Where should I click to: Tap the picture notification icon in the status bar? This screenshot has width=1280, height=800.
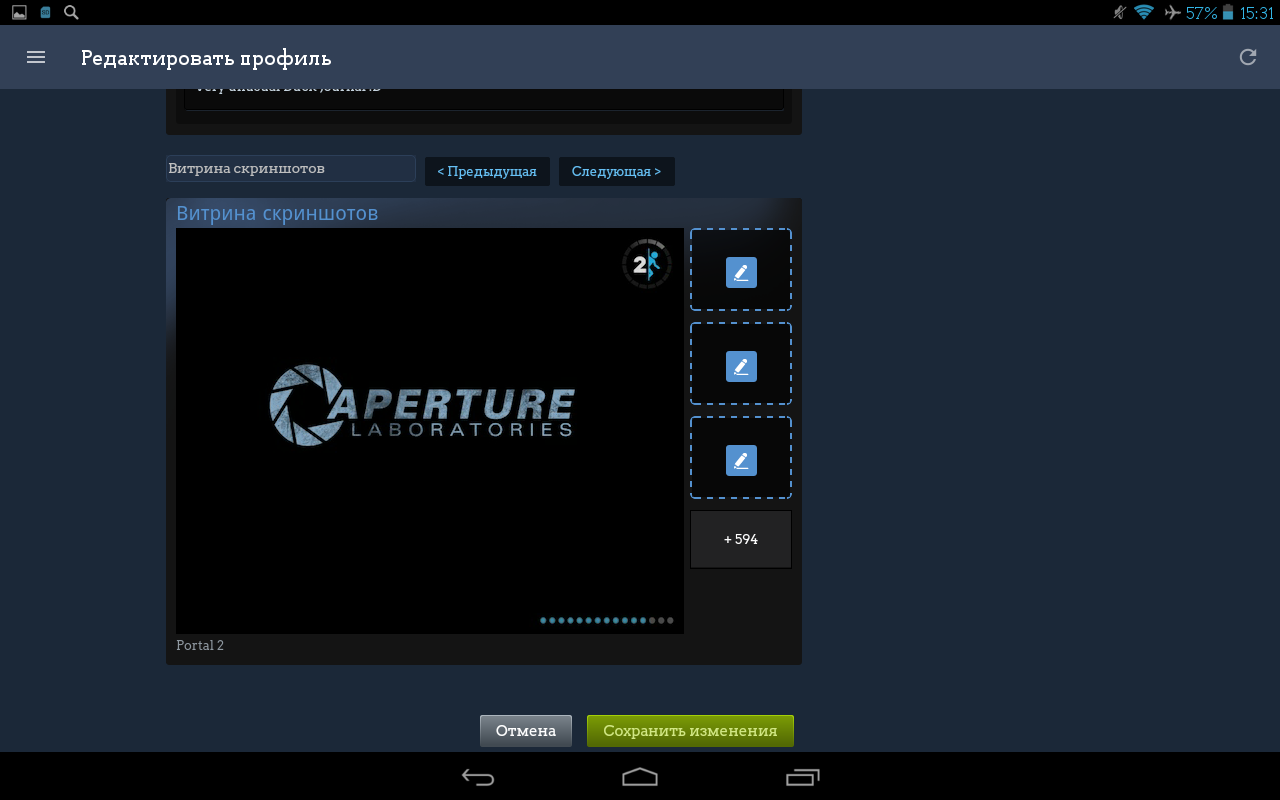pyautogui.click(x=19, y=12)
